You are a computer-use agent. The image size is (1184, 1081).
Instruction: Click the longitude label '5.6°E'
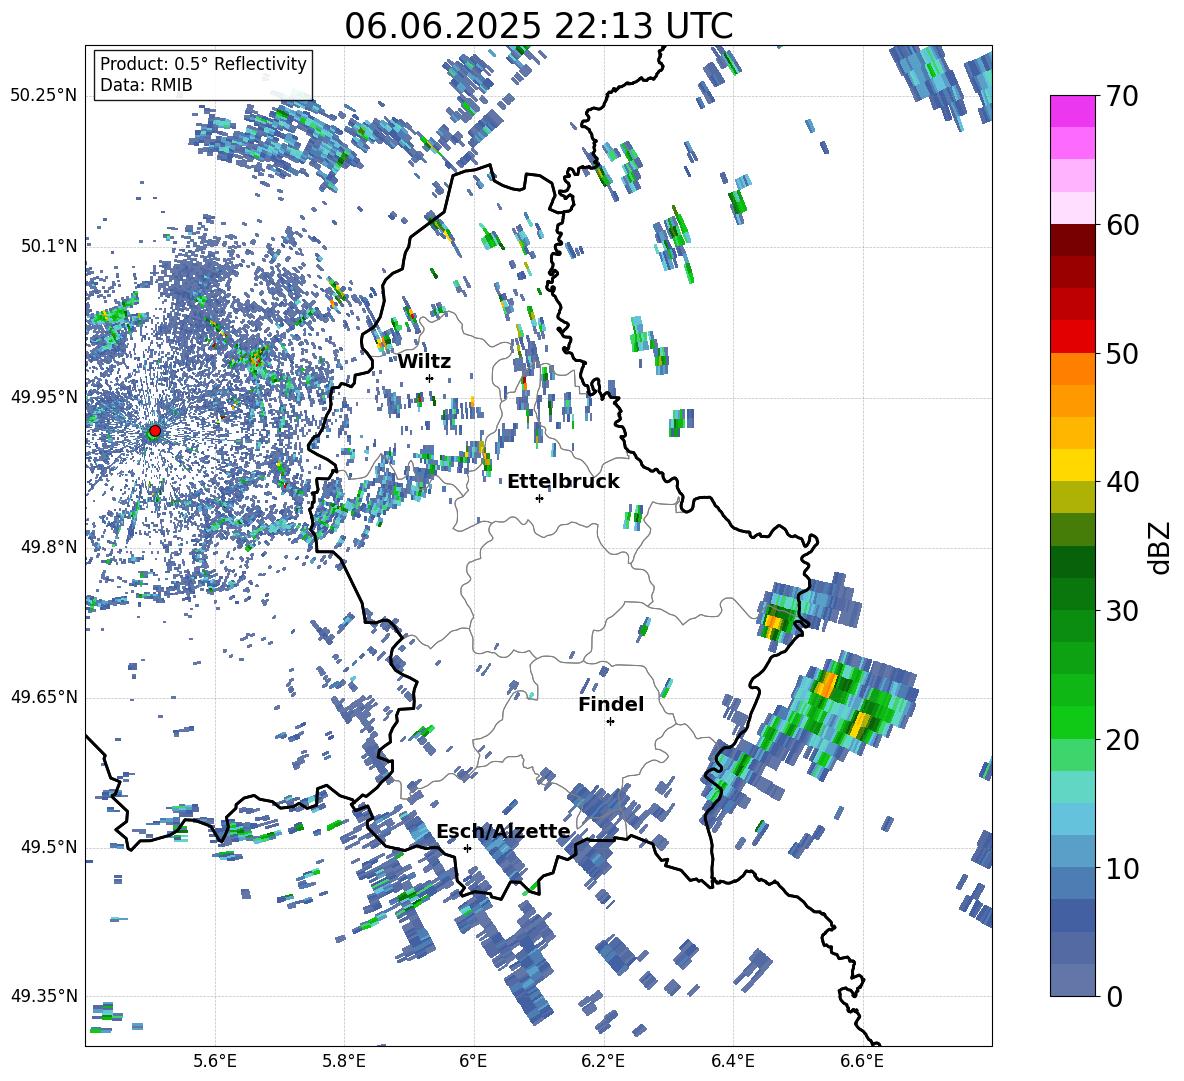tap(215, 1061)
